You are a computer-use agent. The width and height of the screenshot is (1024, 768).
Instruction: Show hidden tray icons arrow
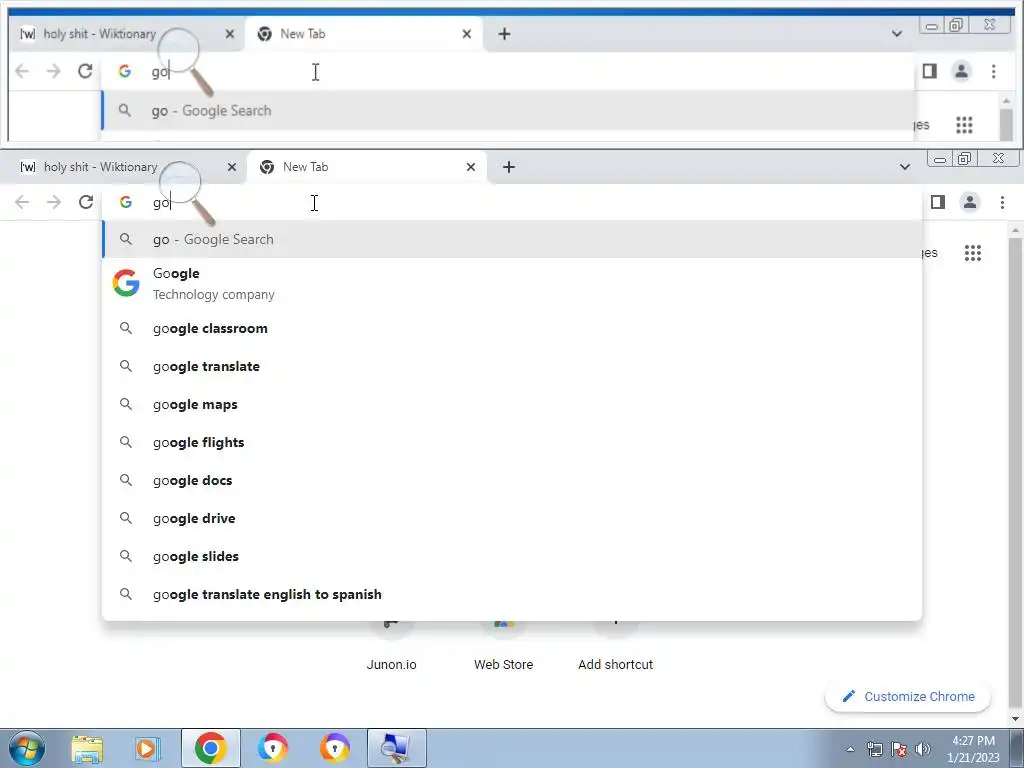pyautogui.click(x=850, y=749)
